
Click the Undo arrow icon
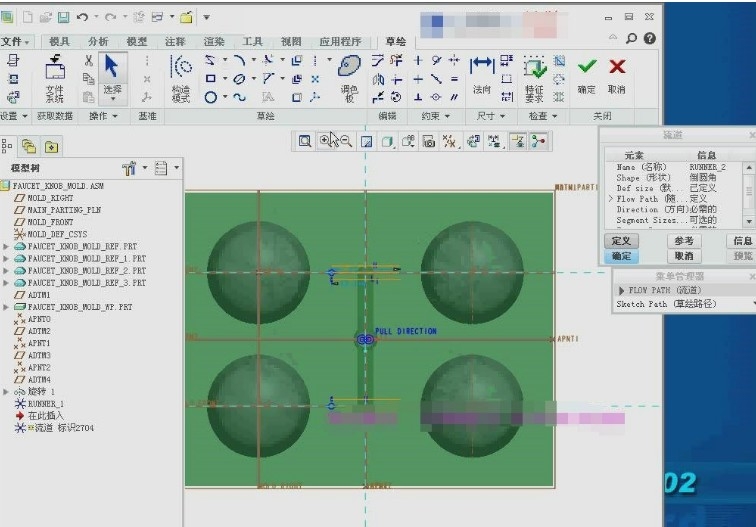(x=82, y=17)
